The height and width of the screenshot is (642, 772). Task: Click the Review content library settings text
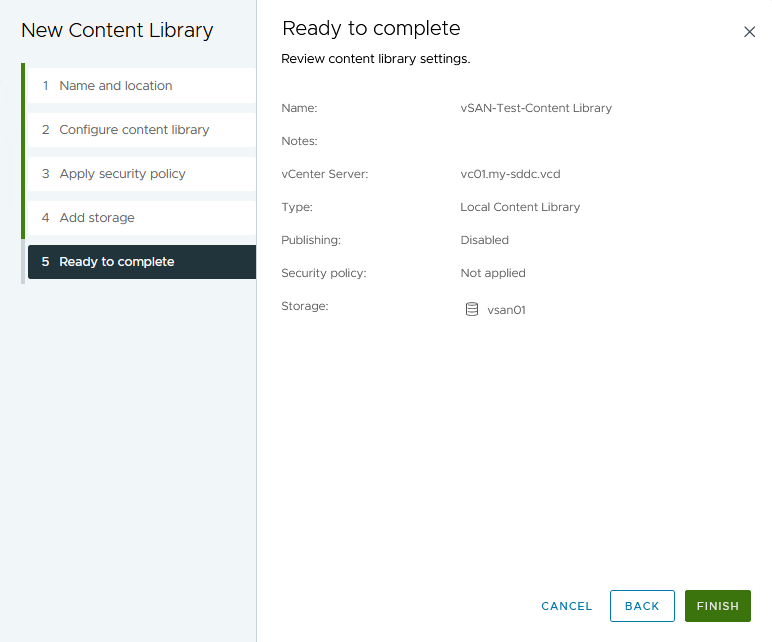(x=375, y=59)
